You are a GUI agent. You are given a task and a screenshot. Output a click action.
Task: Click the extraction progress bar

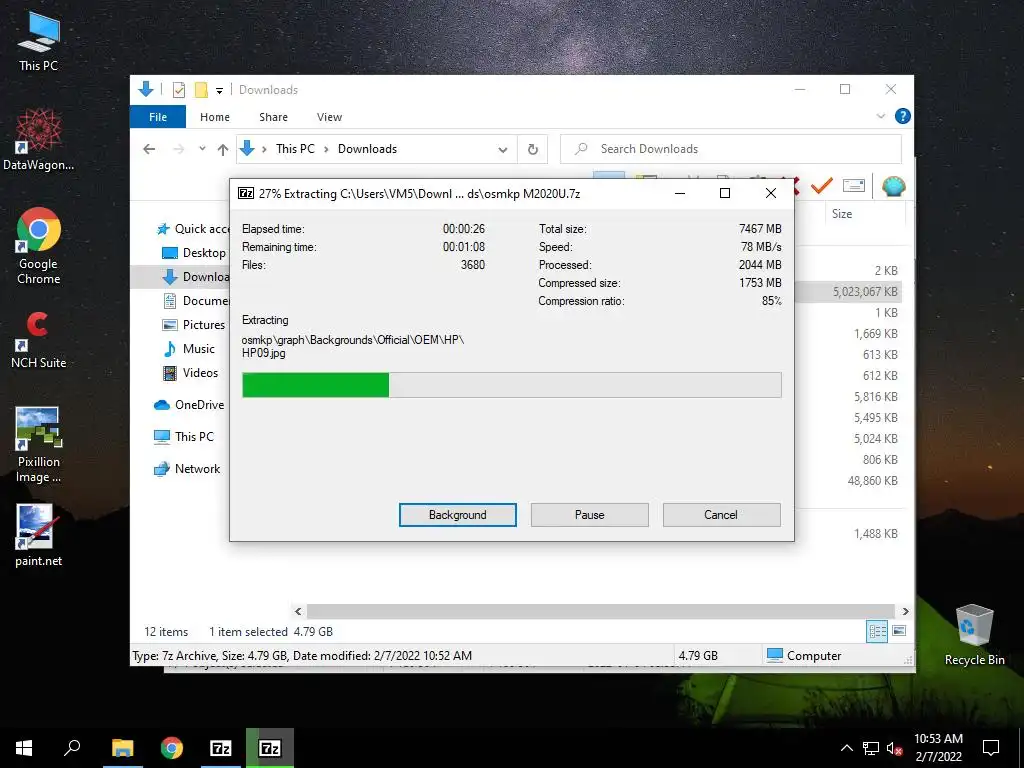click(512, 385)
